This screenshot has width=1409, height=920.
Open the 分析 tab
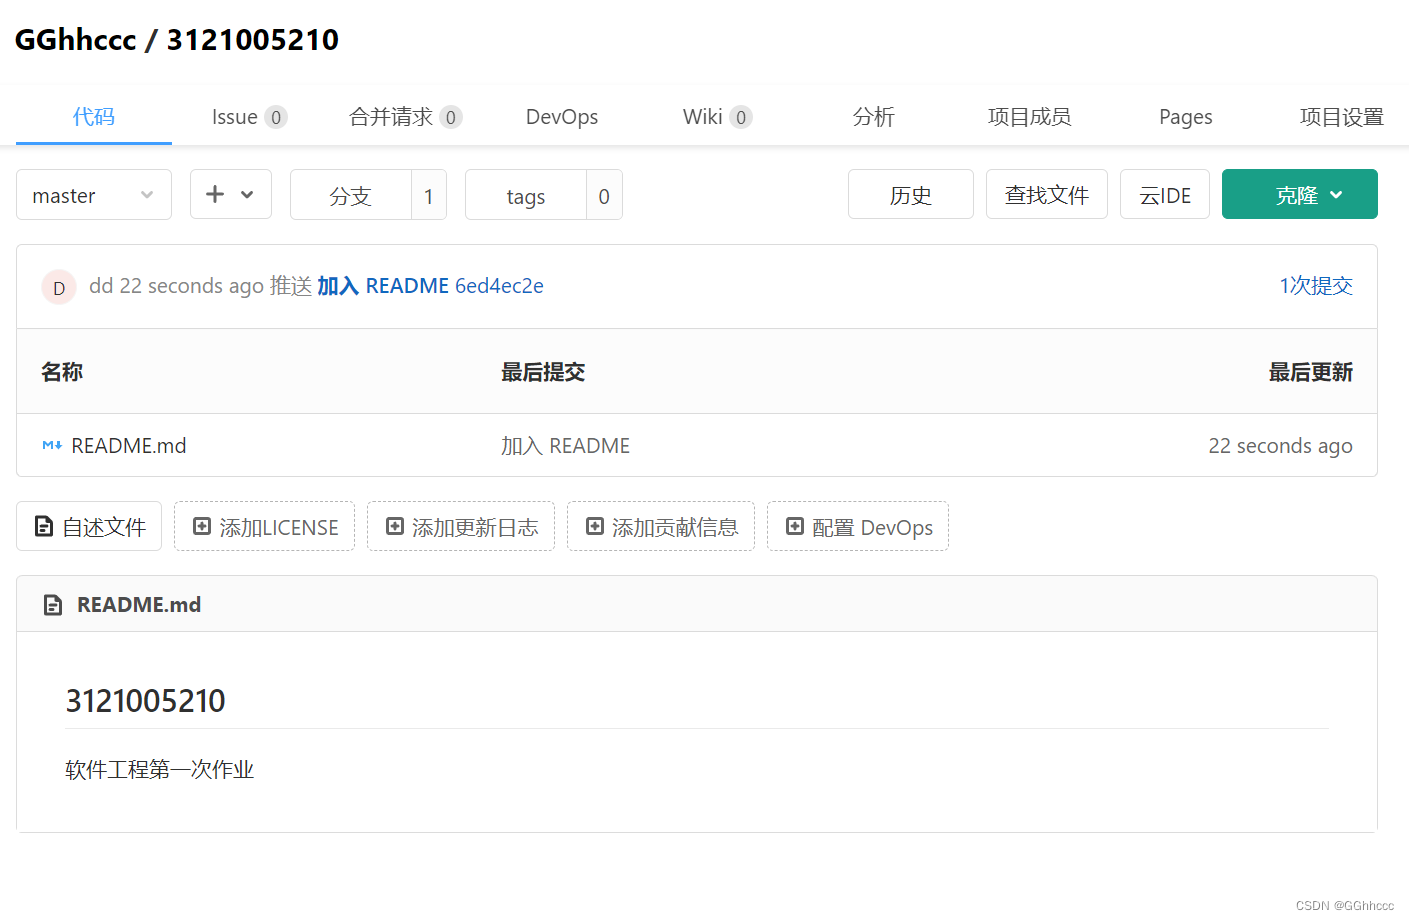pyautogui.click(x=873, y=117)
